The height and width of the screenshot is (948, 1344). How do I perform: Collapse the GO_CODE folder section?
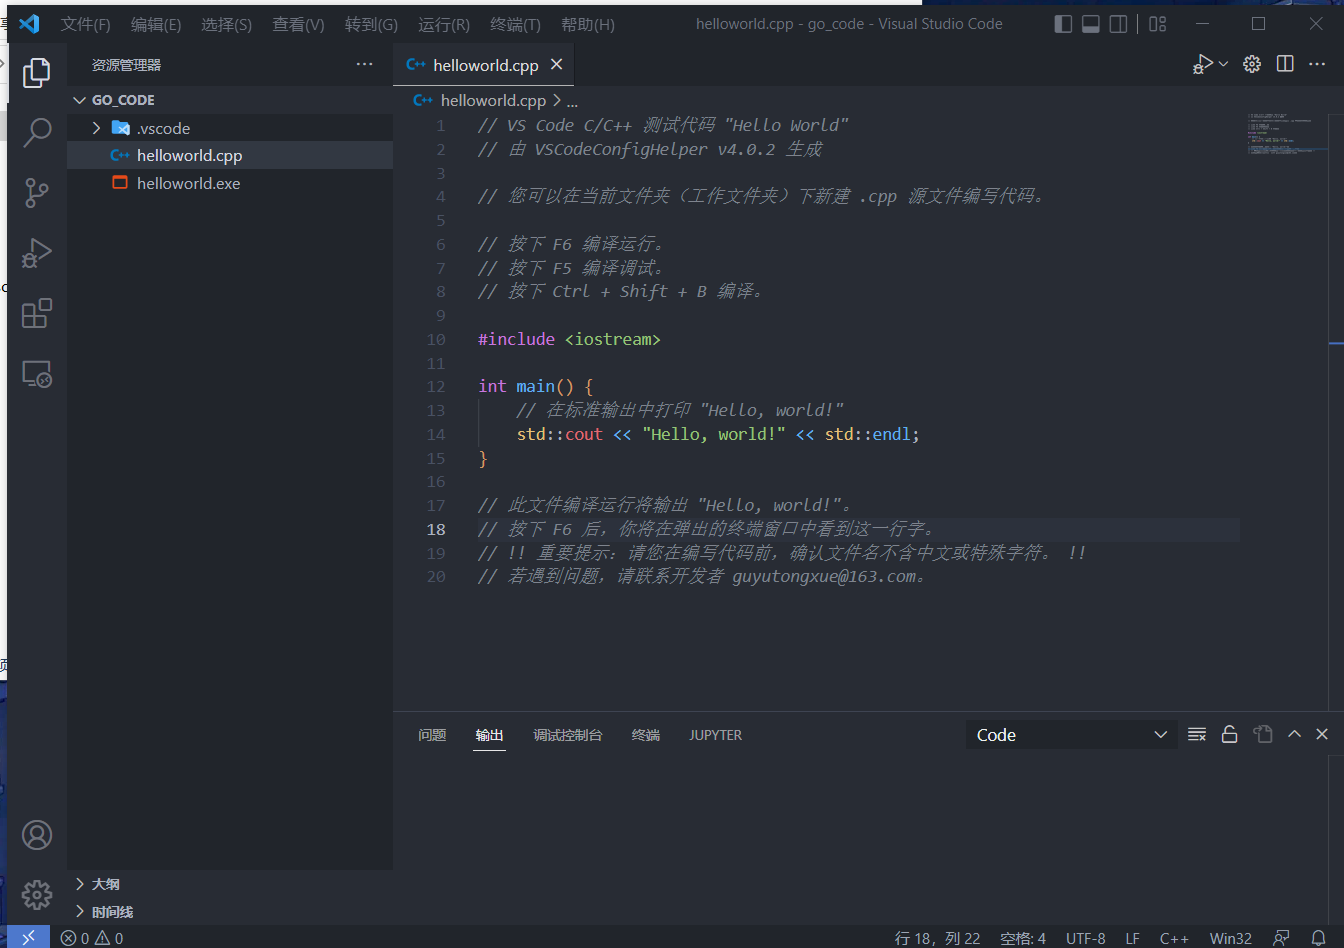[230, 100]
